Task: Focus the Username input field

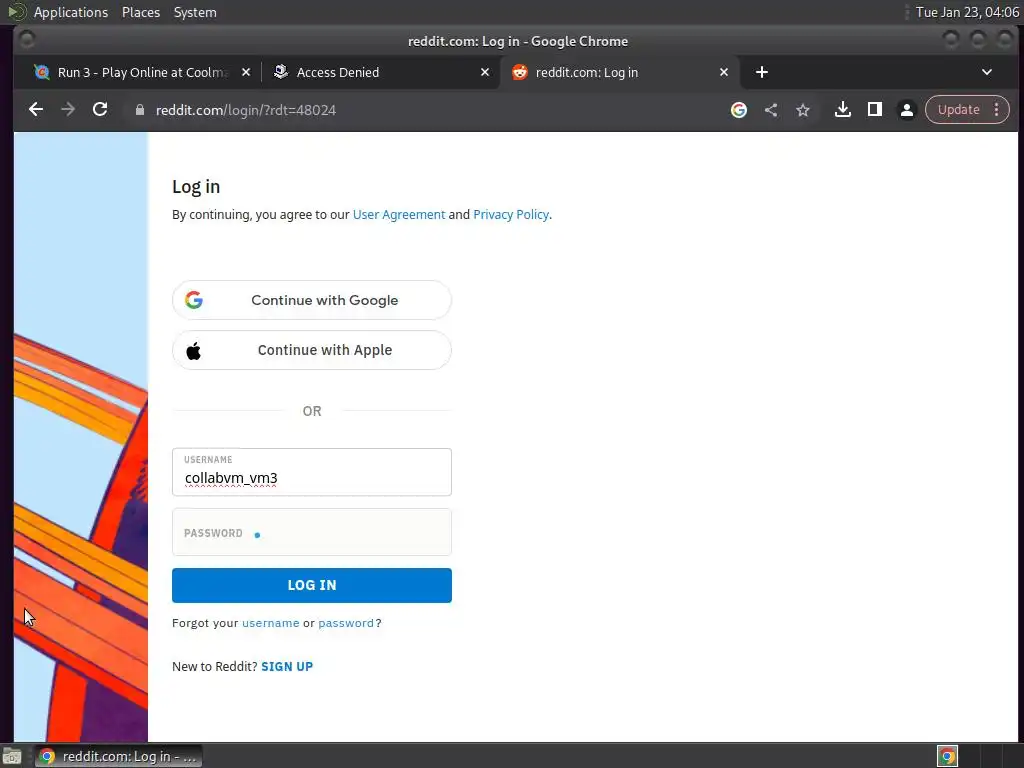Action: click(312, 472)
